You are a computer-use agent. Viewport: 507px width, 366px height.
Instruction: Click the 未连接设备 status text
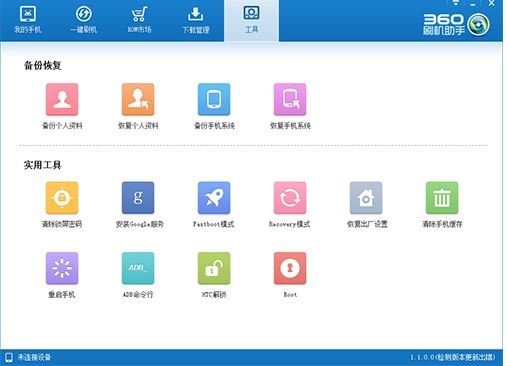(x=34, y=358)
